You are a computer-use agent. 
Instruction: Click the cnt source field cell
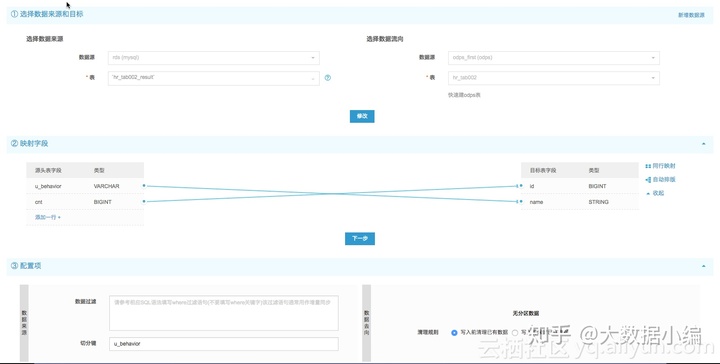click(39, 202)
